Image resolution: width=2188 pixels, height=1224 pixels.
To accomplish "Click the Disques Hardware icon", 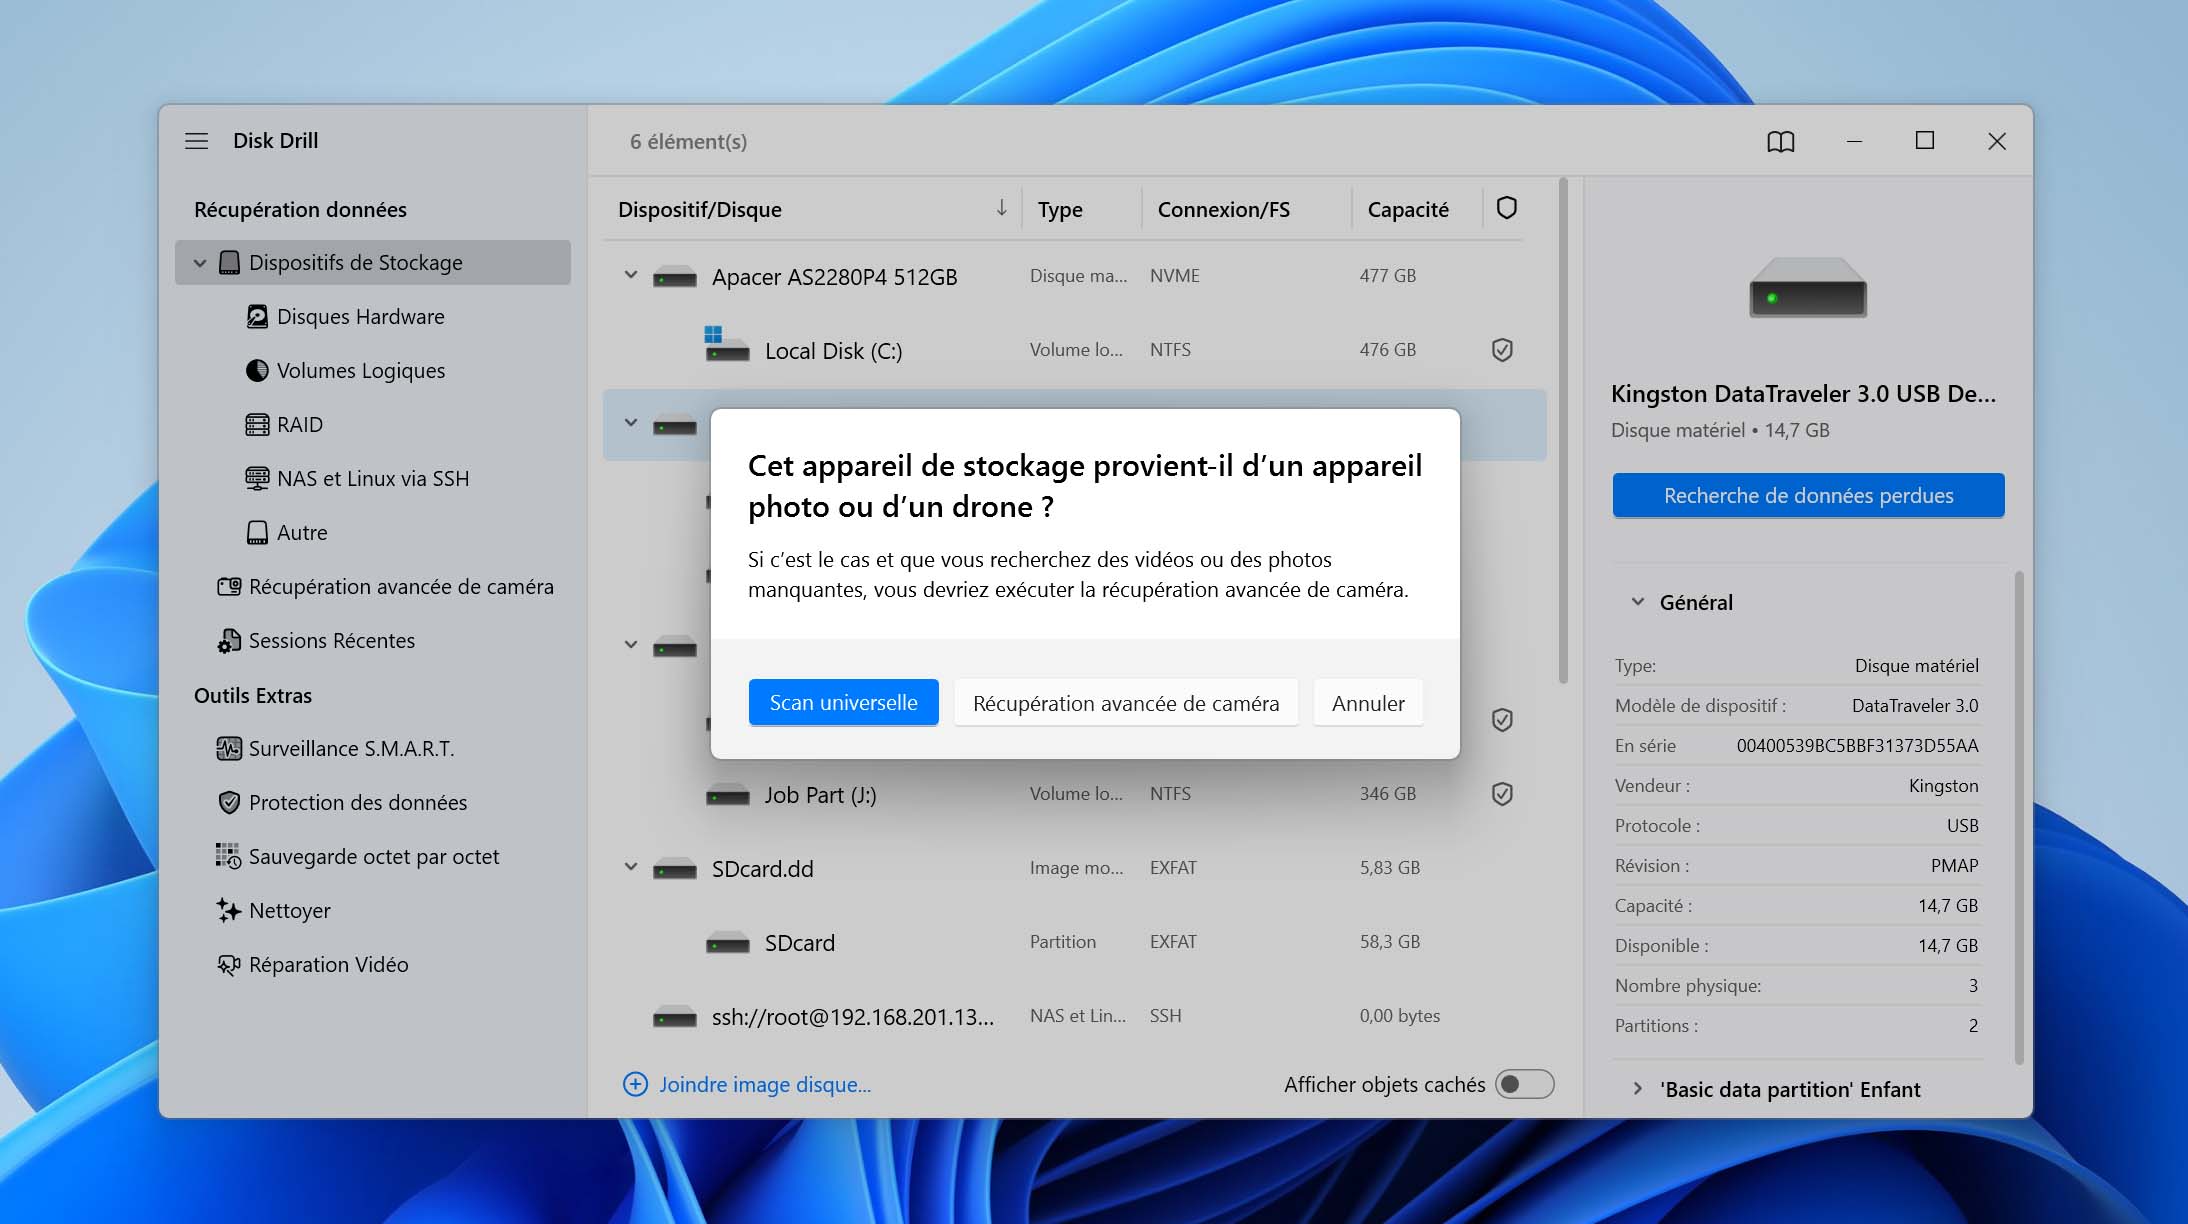I will (257, 317).
